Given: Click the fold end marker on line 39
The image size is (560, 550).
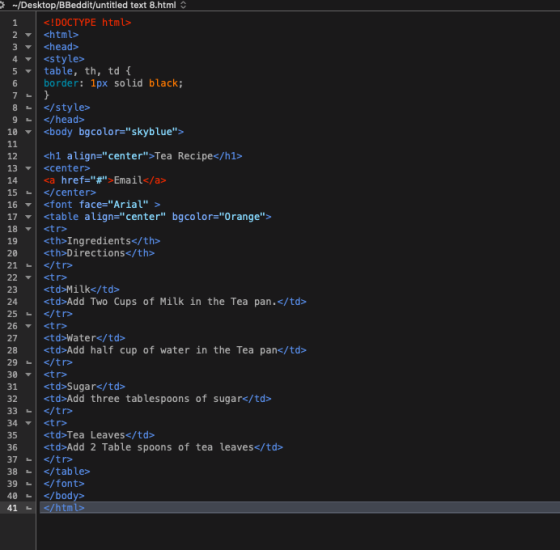Looking at the screenshot, I should pyautogui.click(x=29, y=484).
